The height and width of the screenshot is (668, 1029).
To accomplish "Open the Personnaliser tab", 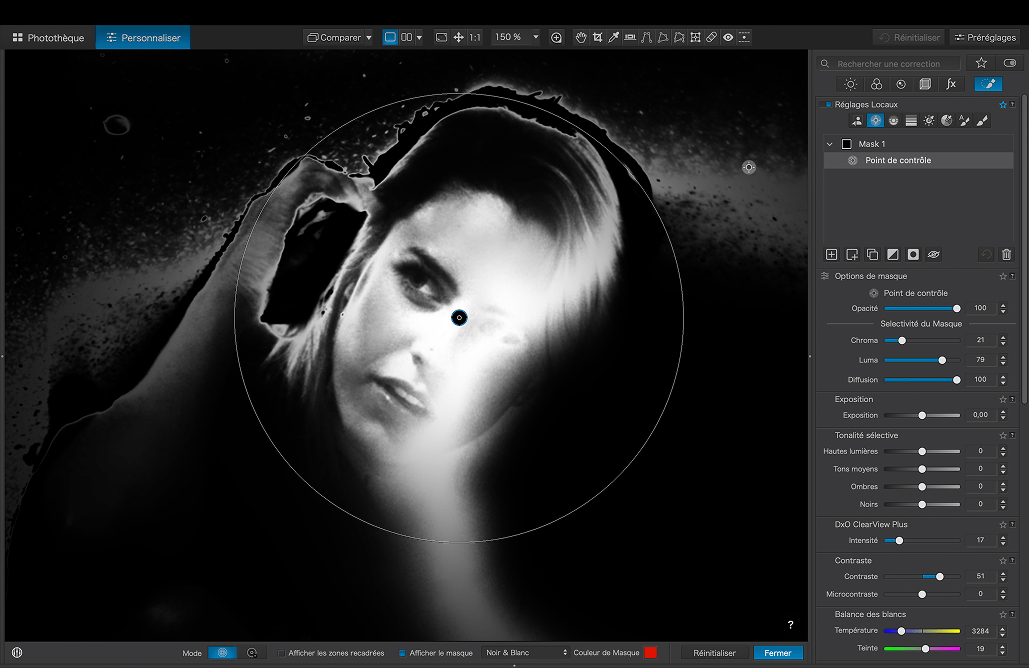I will [x=143, y=37].
